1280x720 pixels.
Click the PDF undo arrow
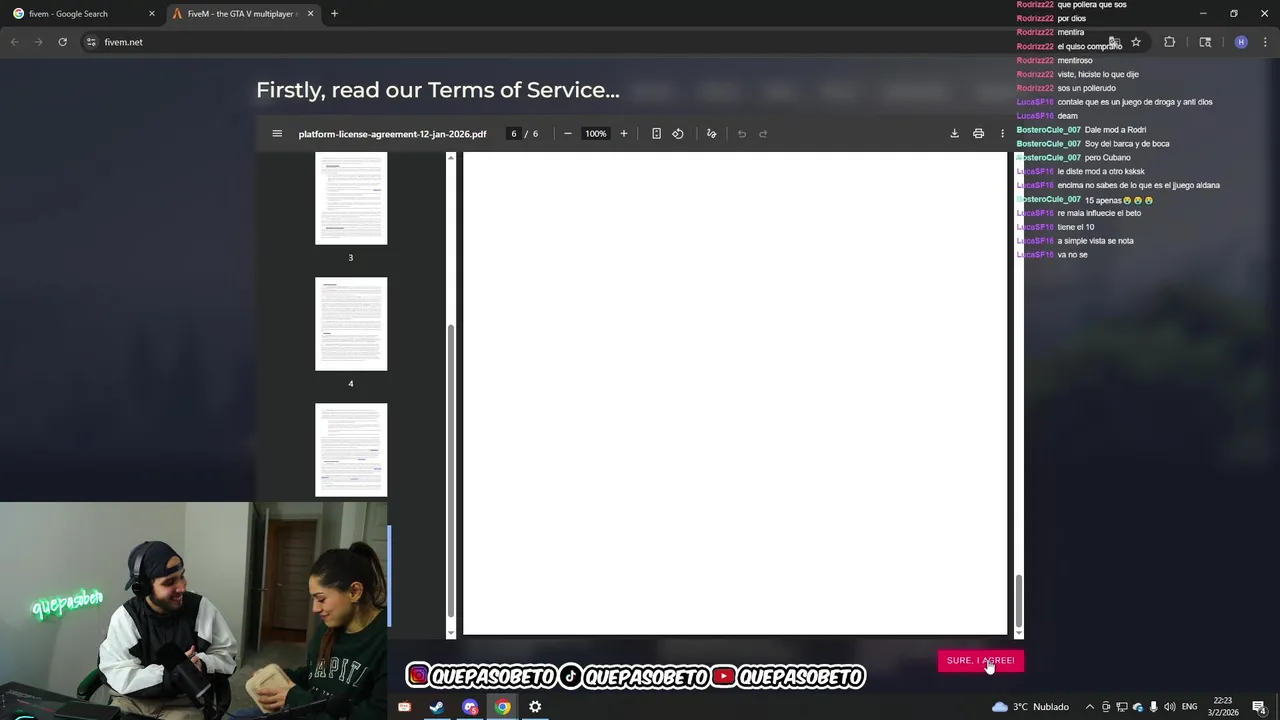pyautogui.click(x=742, y=134)
